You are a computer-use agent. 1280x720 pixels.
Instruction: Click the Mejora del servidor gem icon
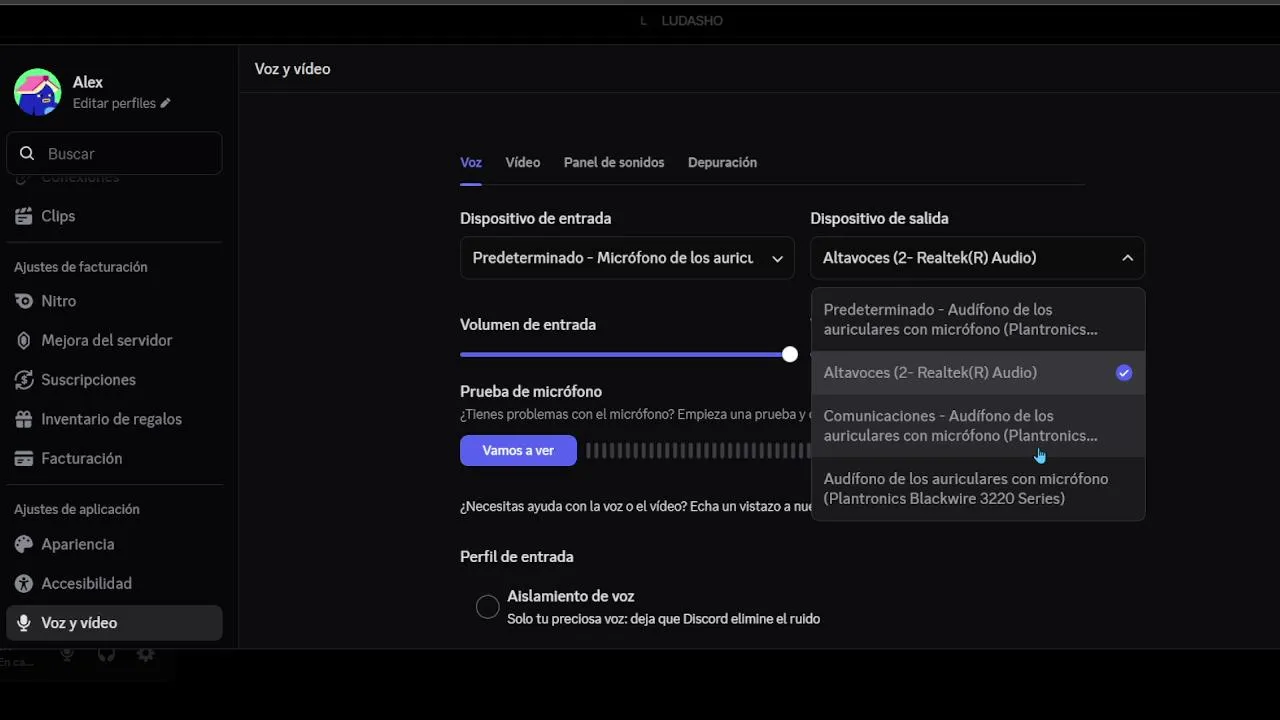click(23, 340)
